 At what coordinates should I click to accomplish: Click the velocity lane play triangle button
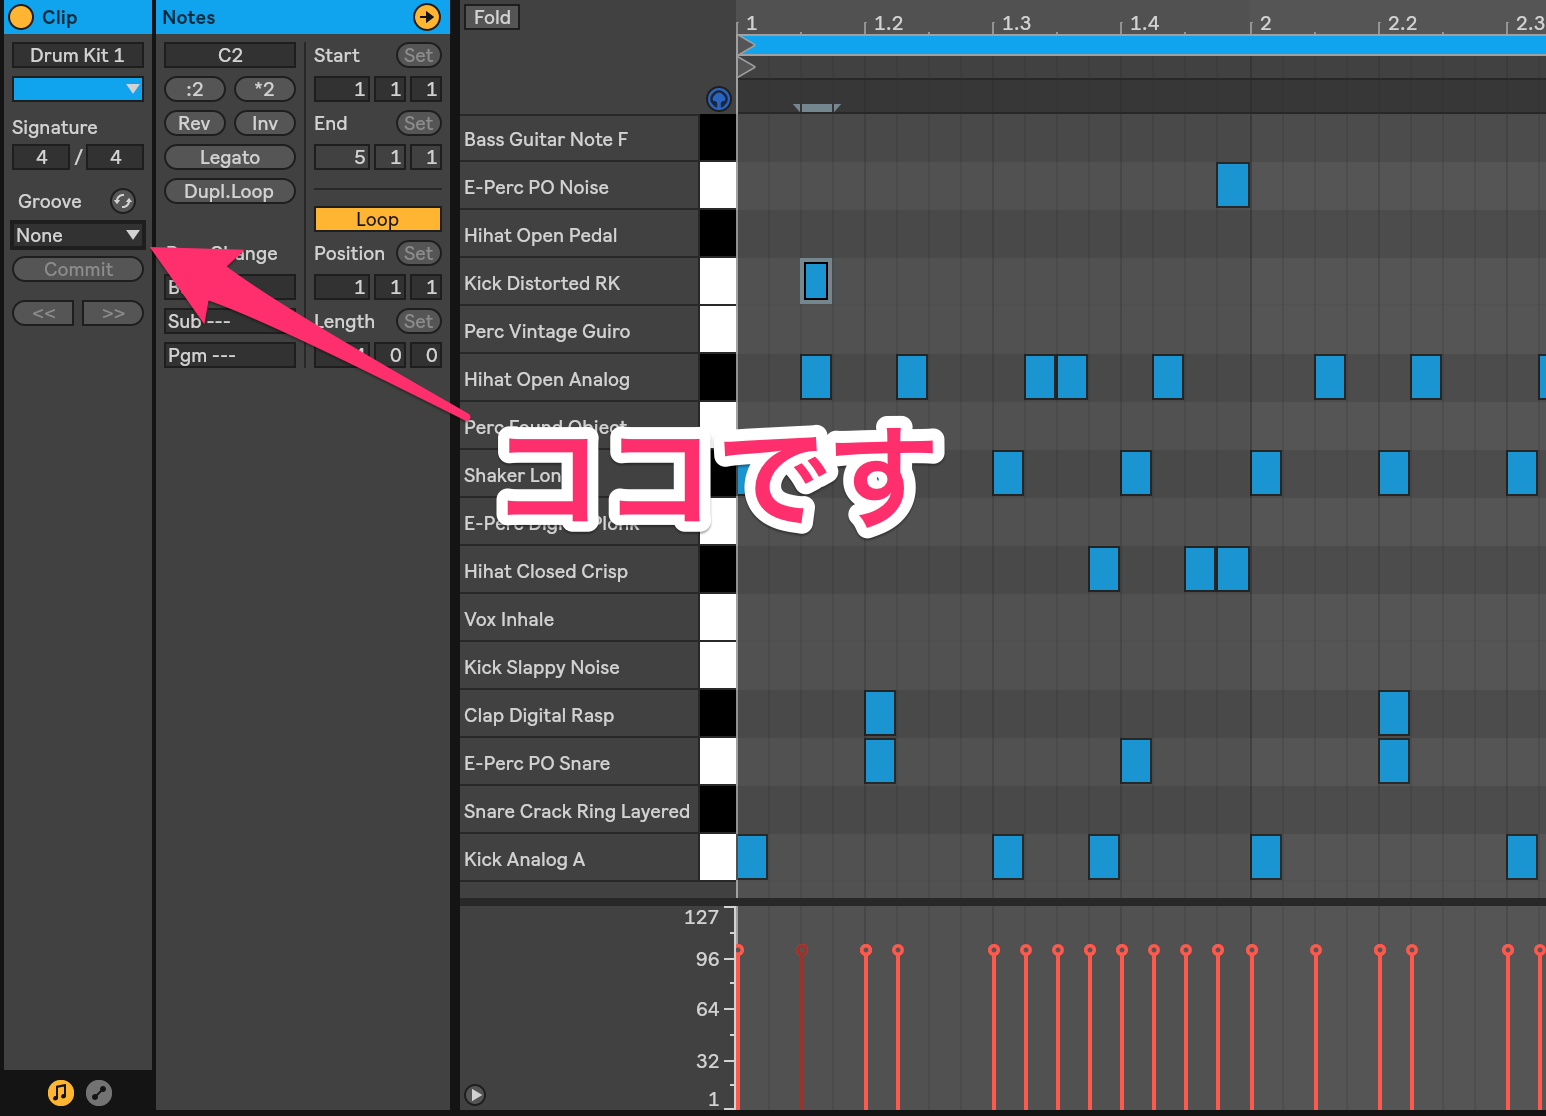pyautogui.click(x=476, y=1095)
